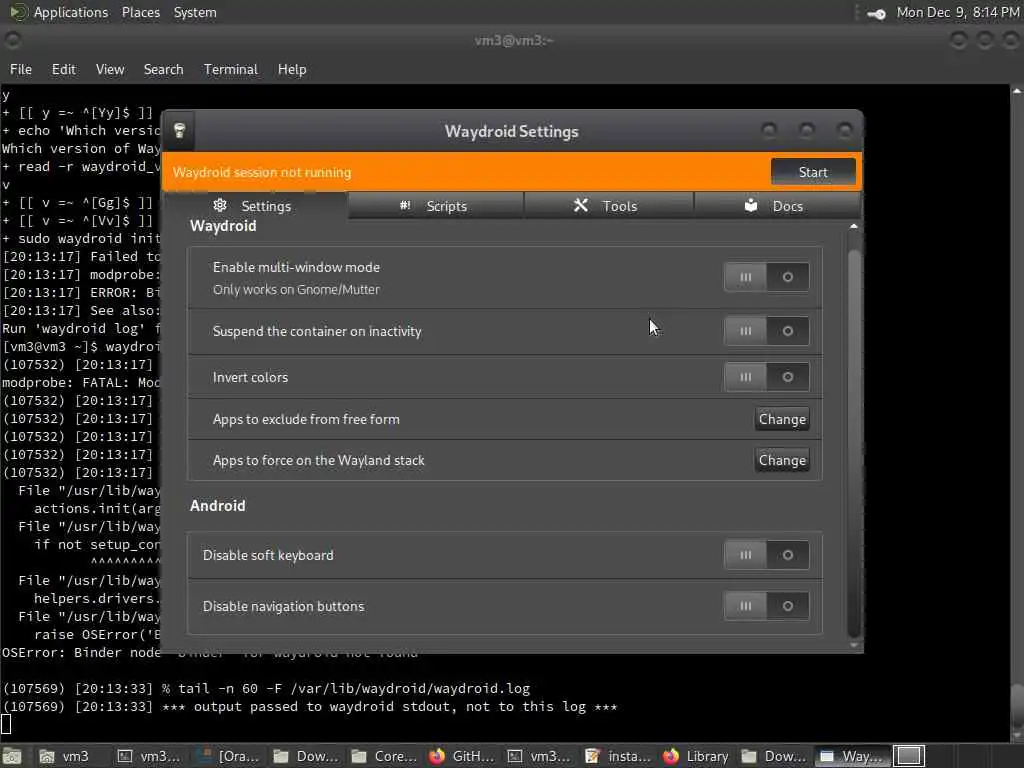This screenshot has height=768, width=1024.
Task: Start the Waydroid session
Action: (x=812, y=172)
